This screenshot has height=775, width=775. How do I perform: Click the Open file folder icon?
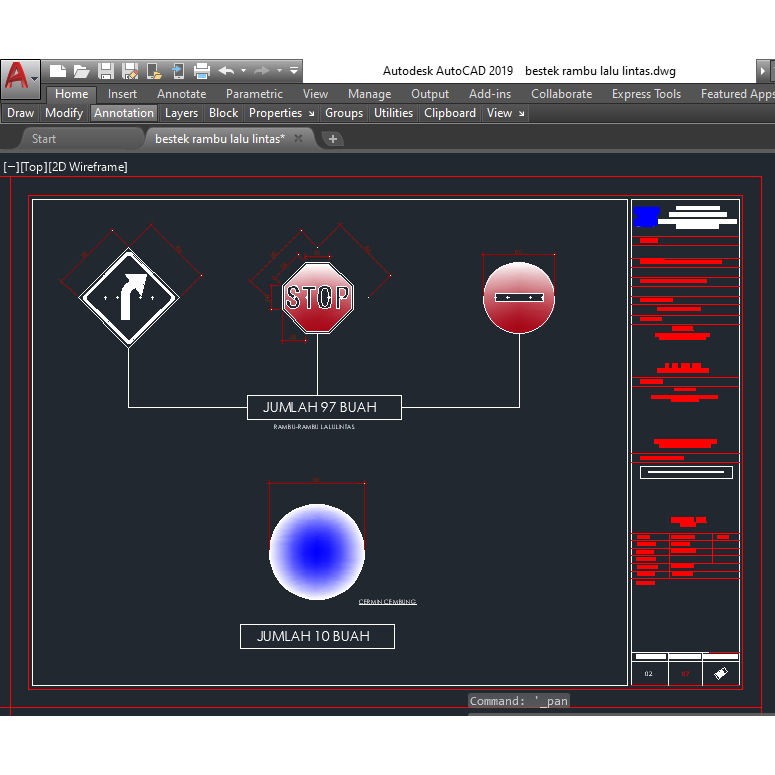tap(81, 71)
